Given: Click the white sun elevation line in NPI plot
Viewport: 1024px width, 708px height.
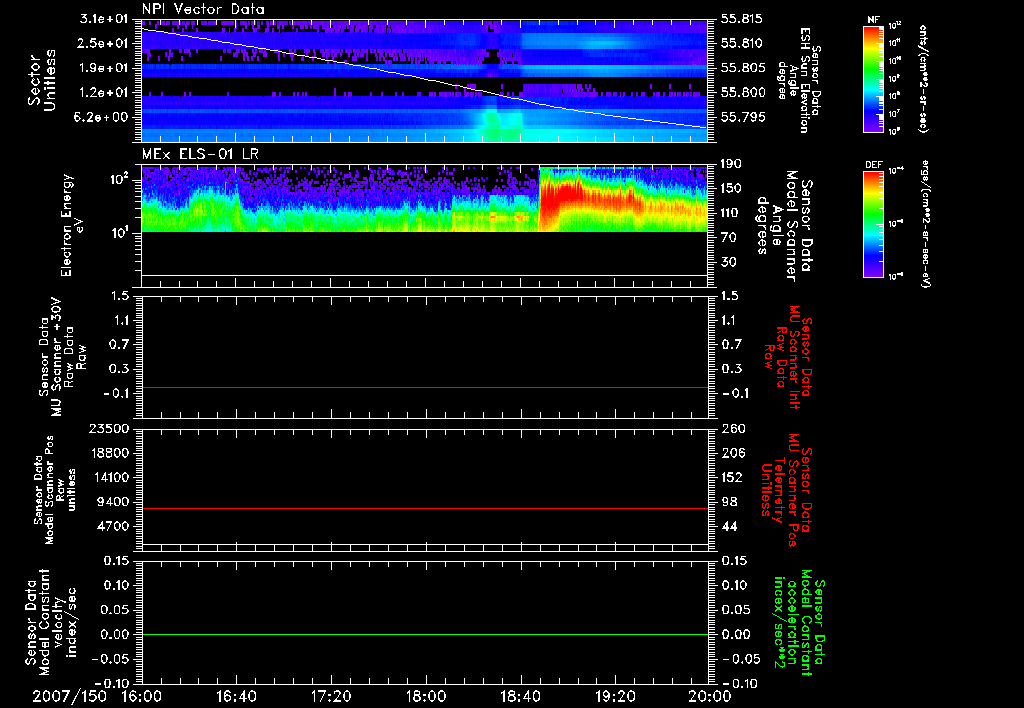Looking at the screenshot, I should (x=425, y=79).
